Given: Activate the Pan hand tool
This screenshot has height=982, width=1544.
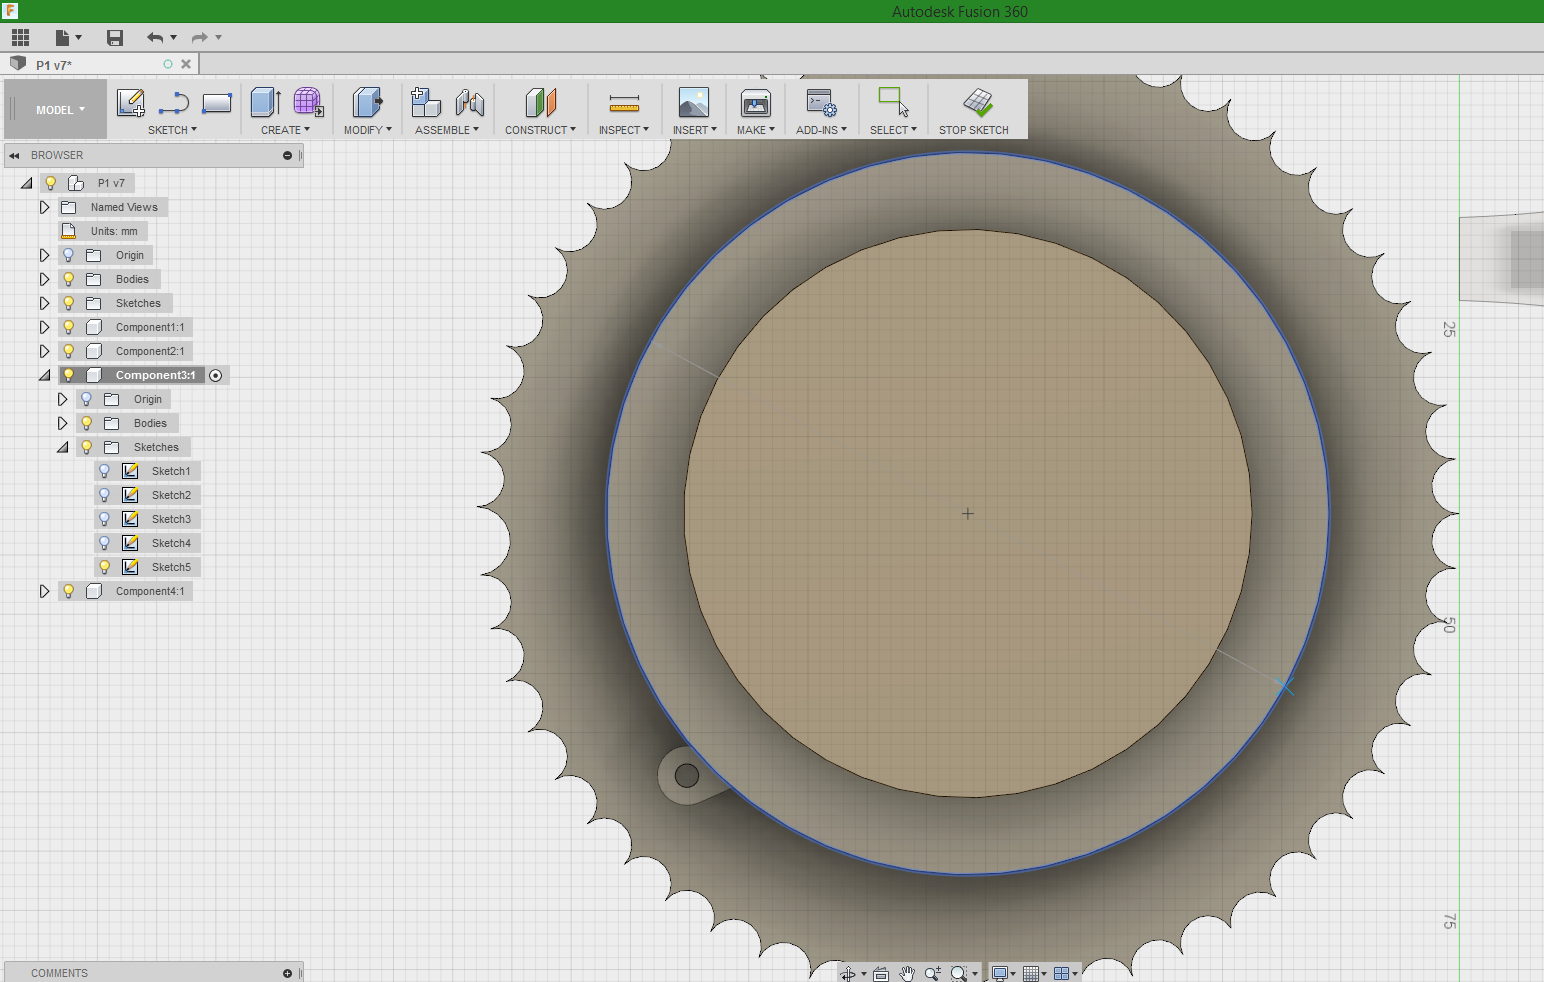Looking at the screenshot, I should [x=907, y=973].
